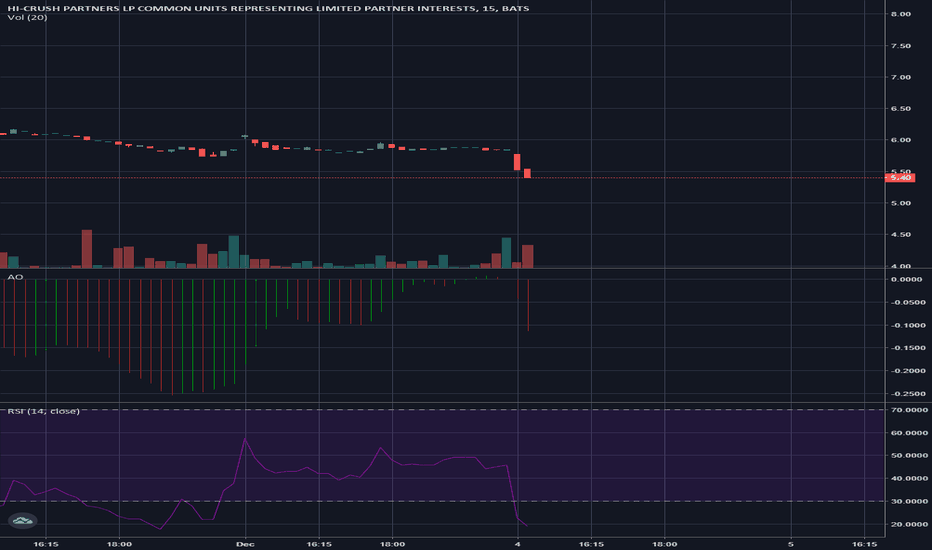Click the 6.50 price axis label
932x550 pixels.
(x=900, y=109)
